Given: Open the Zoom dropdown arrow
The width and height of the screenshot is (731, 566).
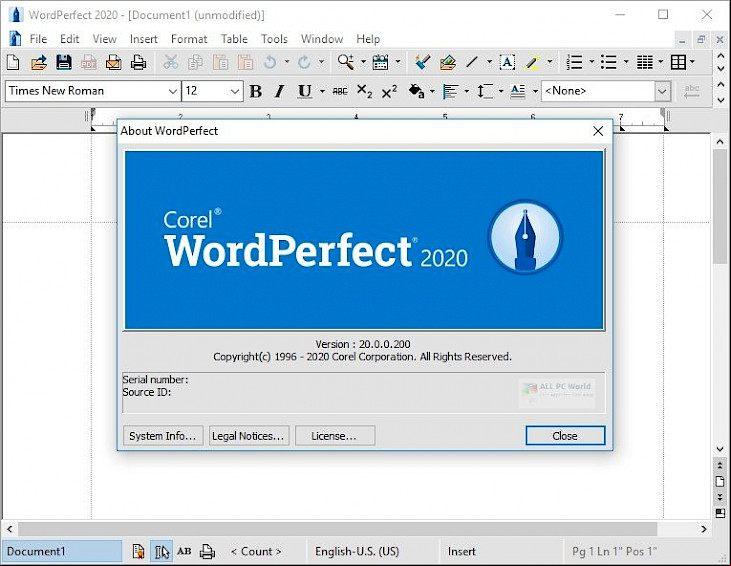Looking at the screenshot, I should 363,62.
